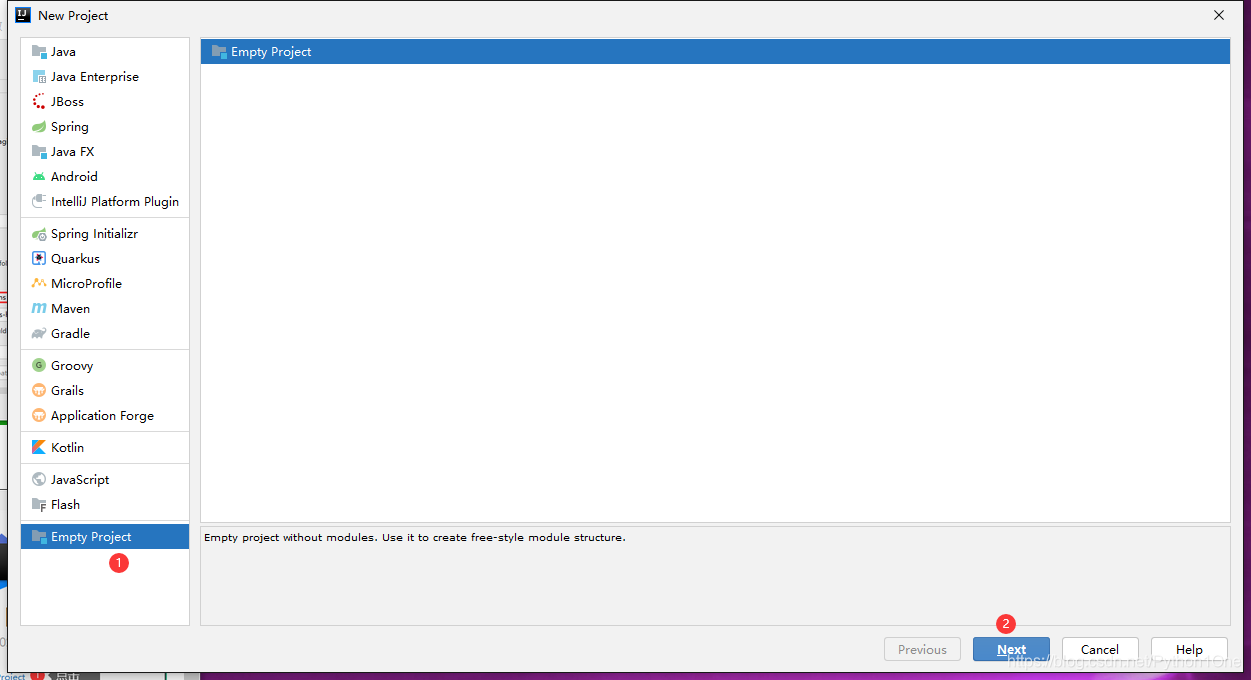
Task: Click the Android robot icon
Action: click(x=39, y=177)
